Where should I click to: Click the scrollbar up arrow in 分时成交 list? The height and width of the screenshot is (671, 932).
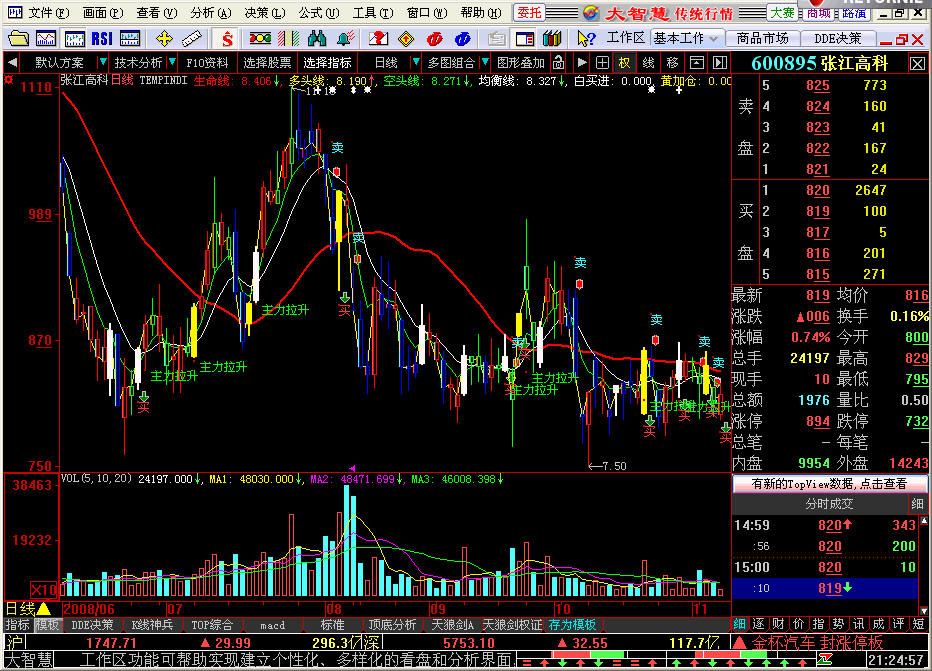click(924, 521)
